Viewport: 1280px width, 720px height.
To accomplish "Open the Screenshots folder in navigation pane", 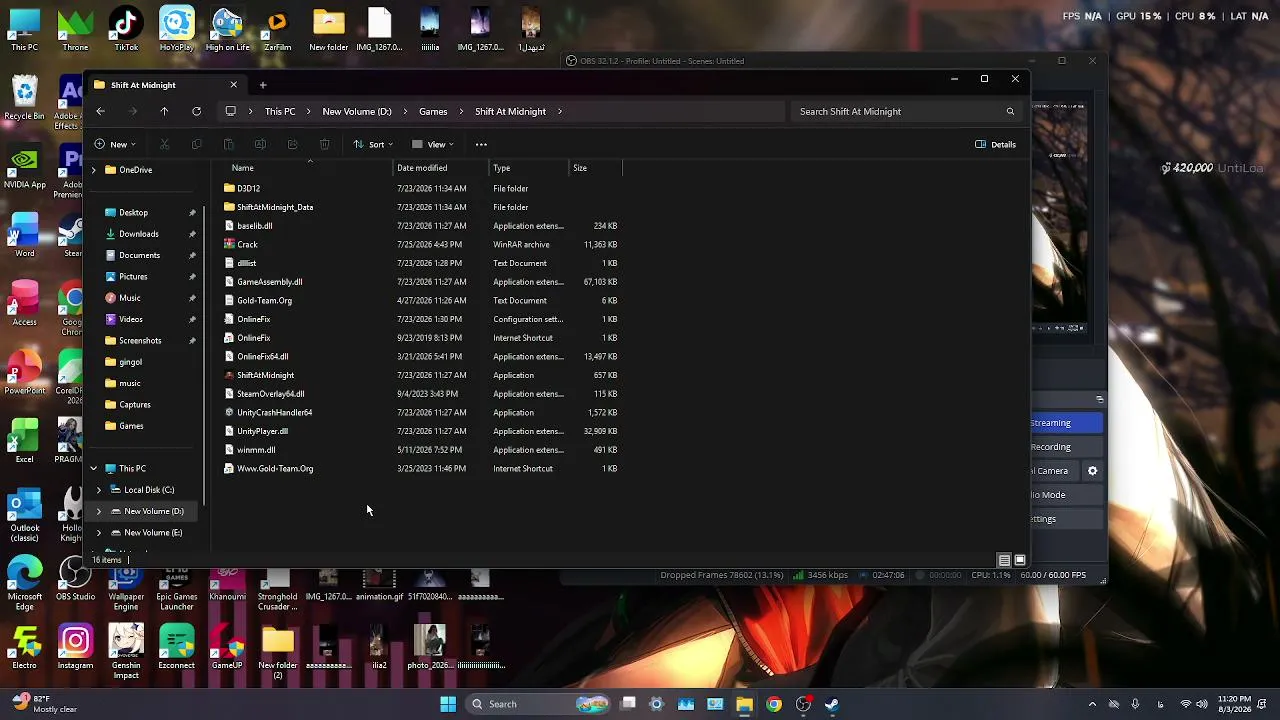I will tap(140, 341).
